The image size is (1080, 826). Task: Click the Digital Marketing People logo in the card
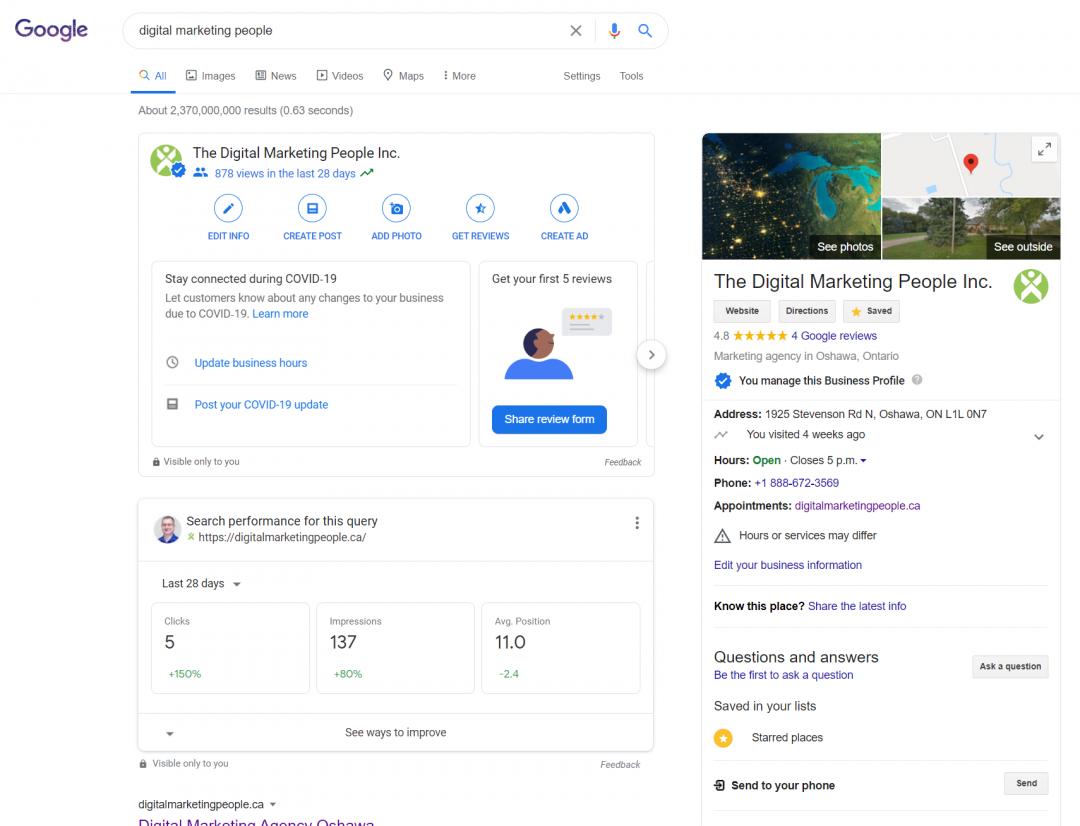click(x=167, y=161)
